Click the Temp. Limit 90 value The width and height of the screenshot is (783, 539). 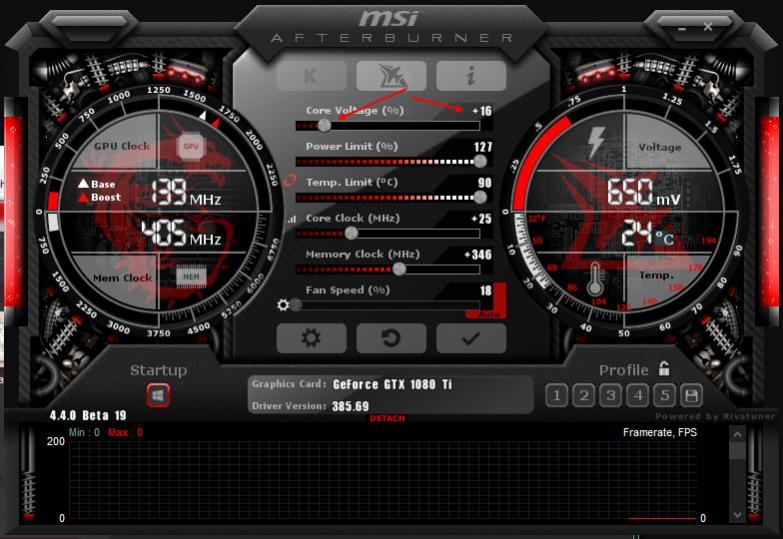(x=484, y=183)
